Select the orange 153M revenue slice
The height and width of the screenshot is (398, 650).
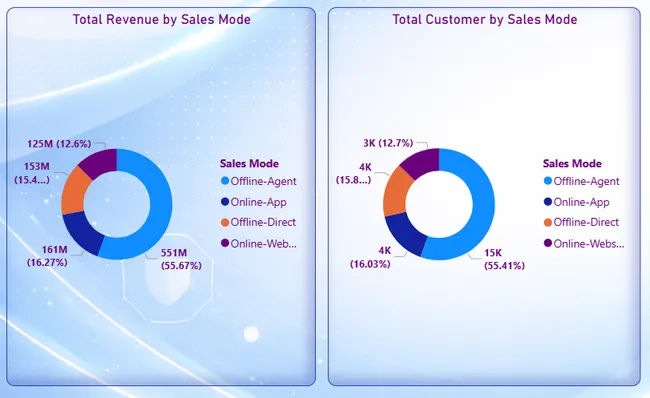click(74, 191)
